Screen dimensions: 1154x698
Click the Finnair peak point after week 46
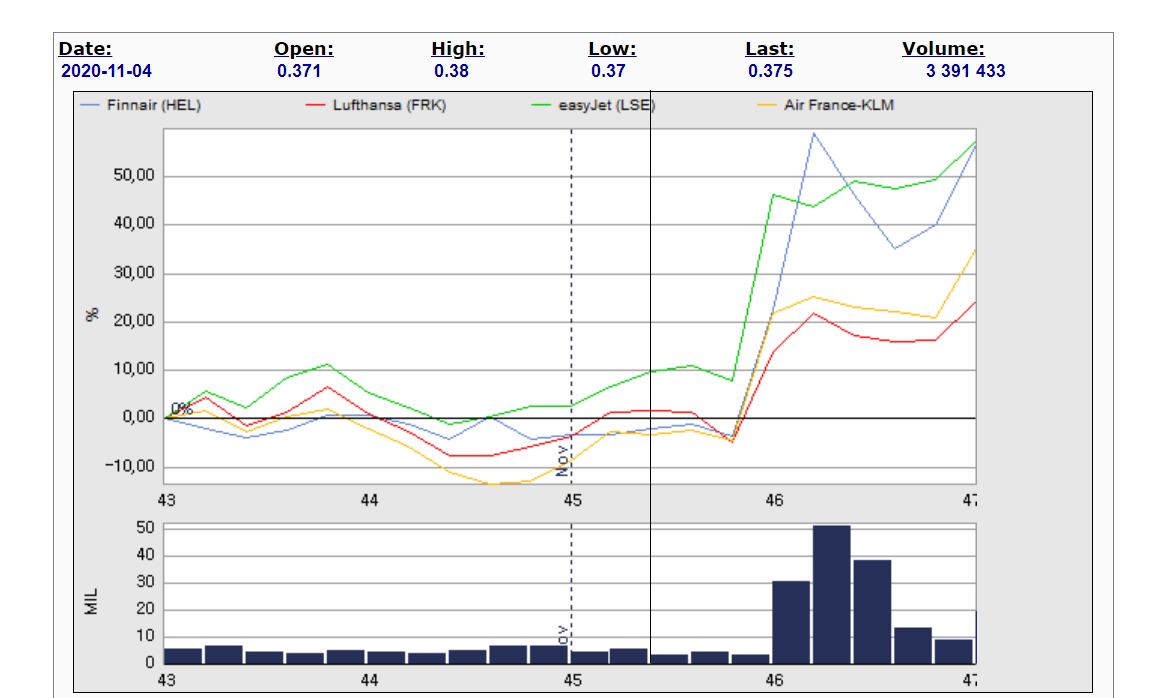pyautogui.click(x=814, y=133)
